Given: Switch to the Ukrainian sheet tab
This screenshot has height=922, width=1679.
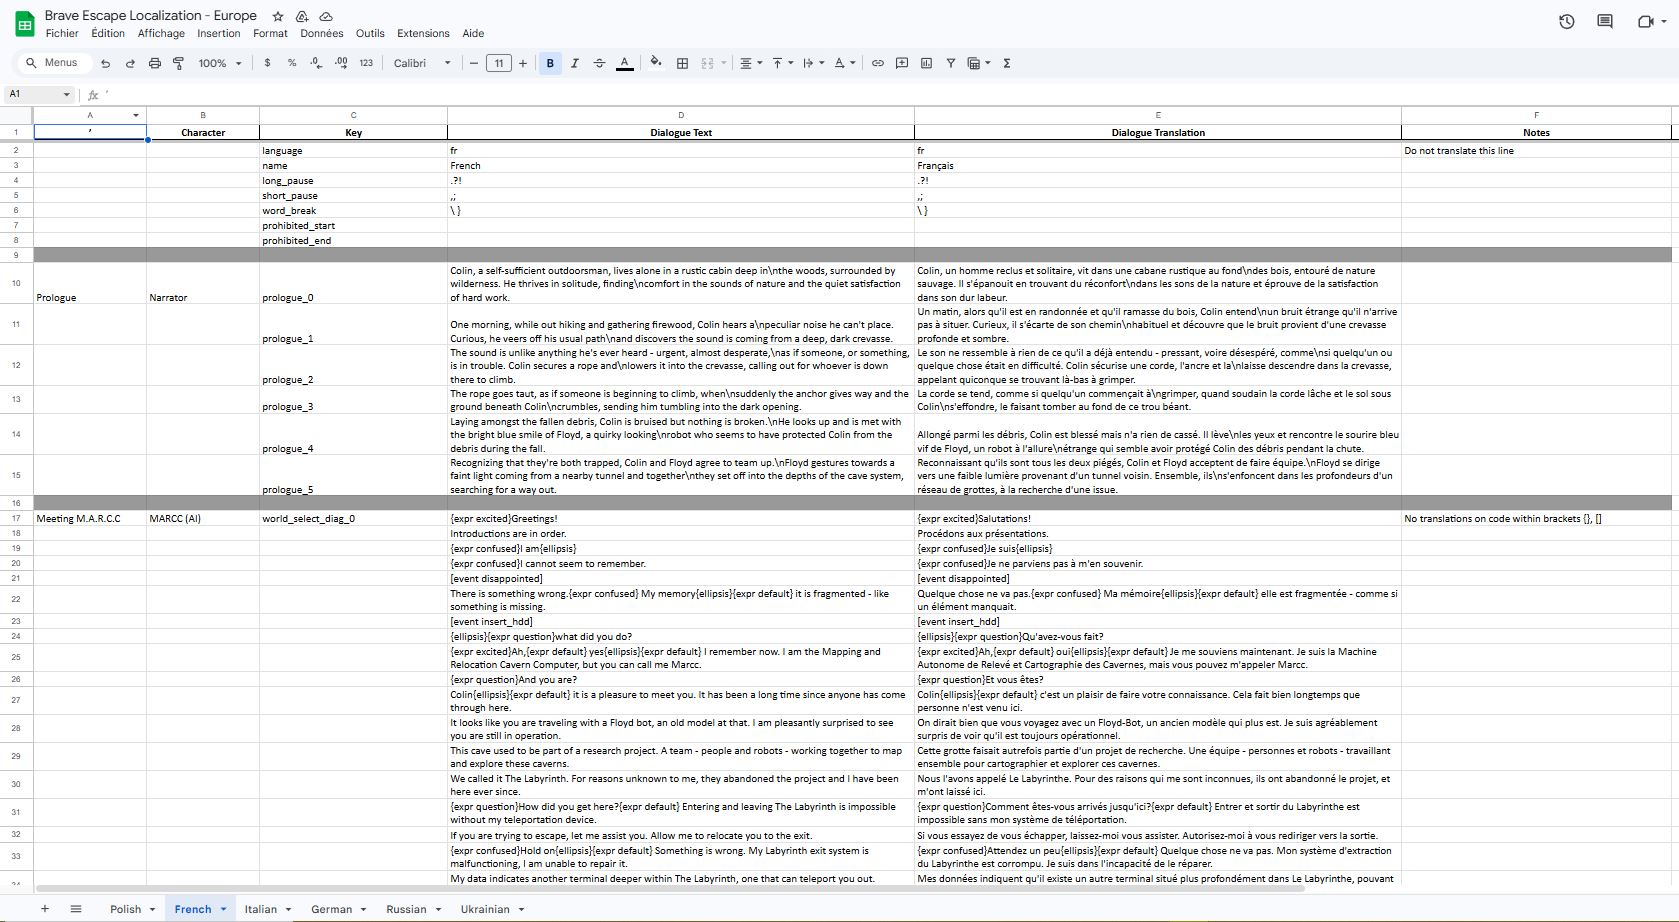Looking at the screenshot, I should [x=485, y=909].
